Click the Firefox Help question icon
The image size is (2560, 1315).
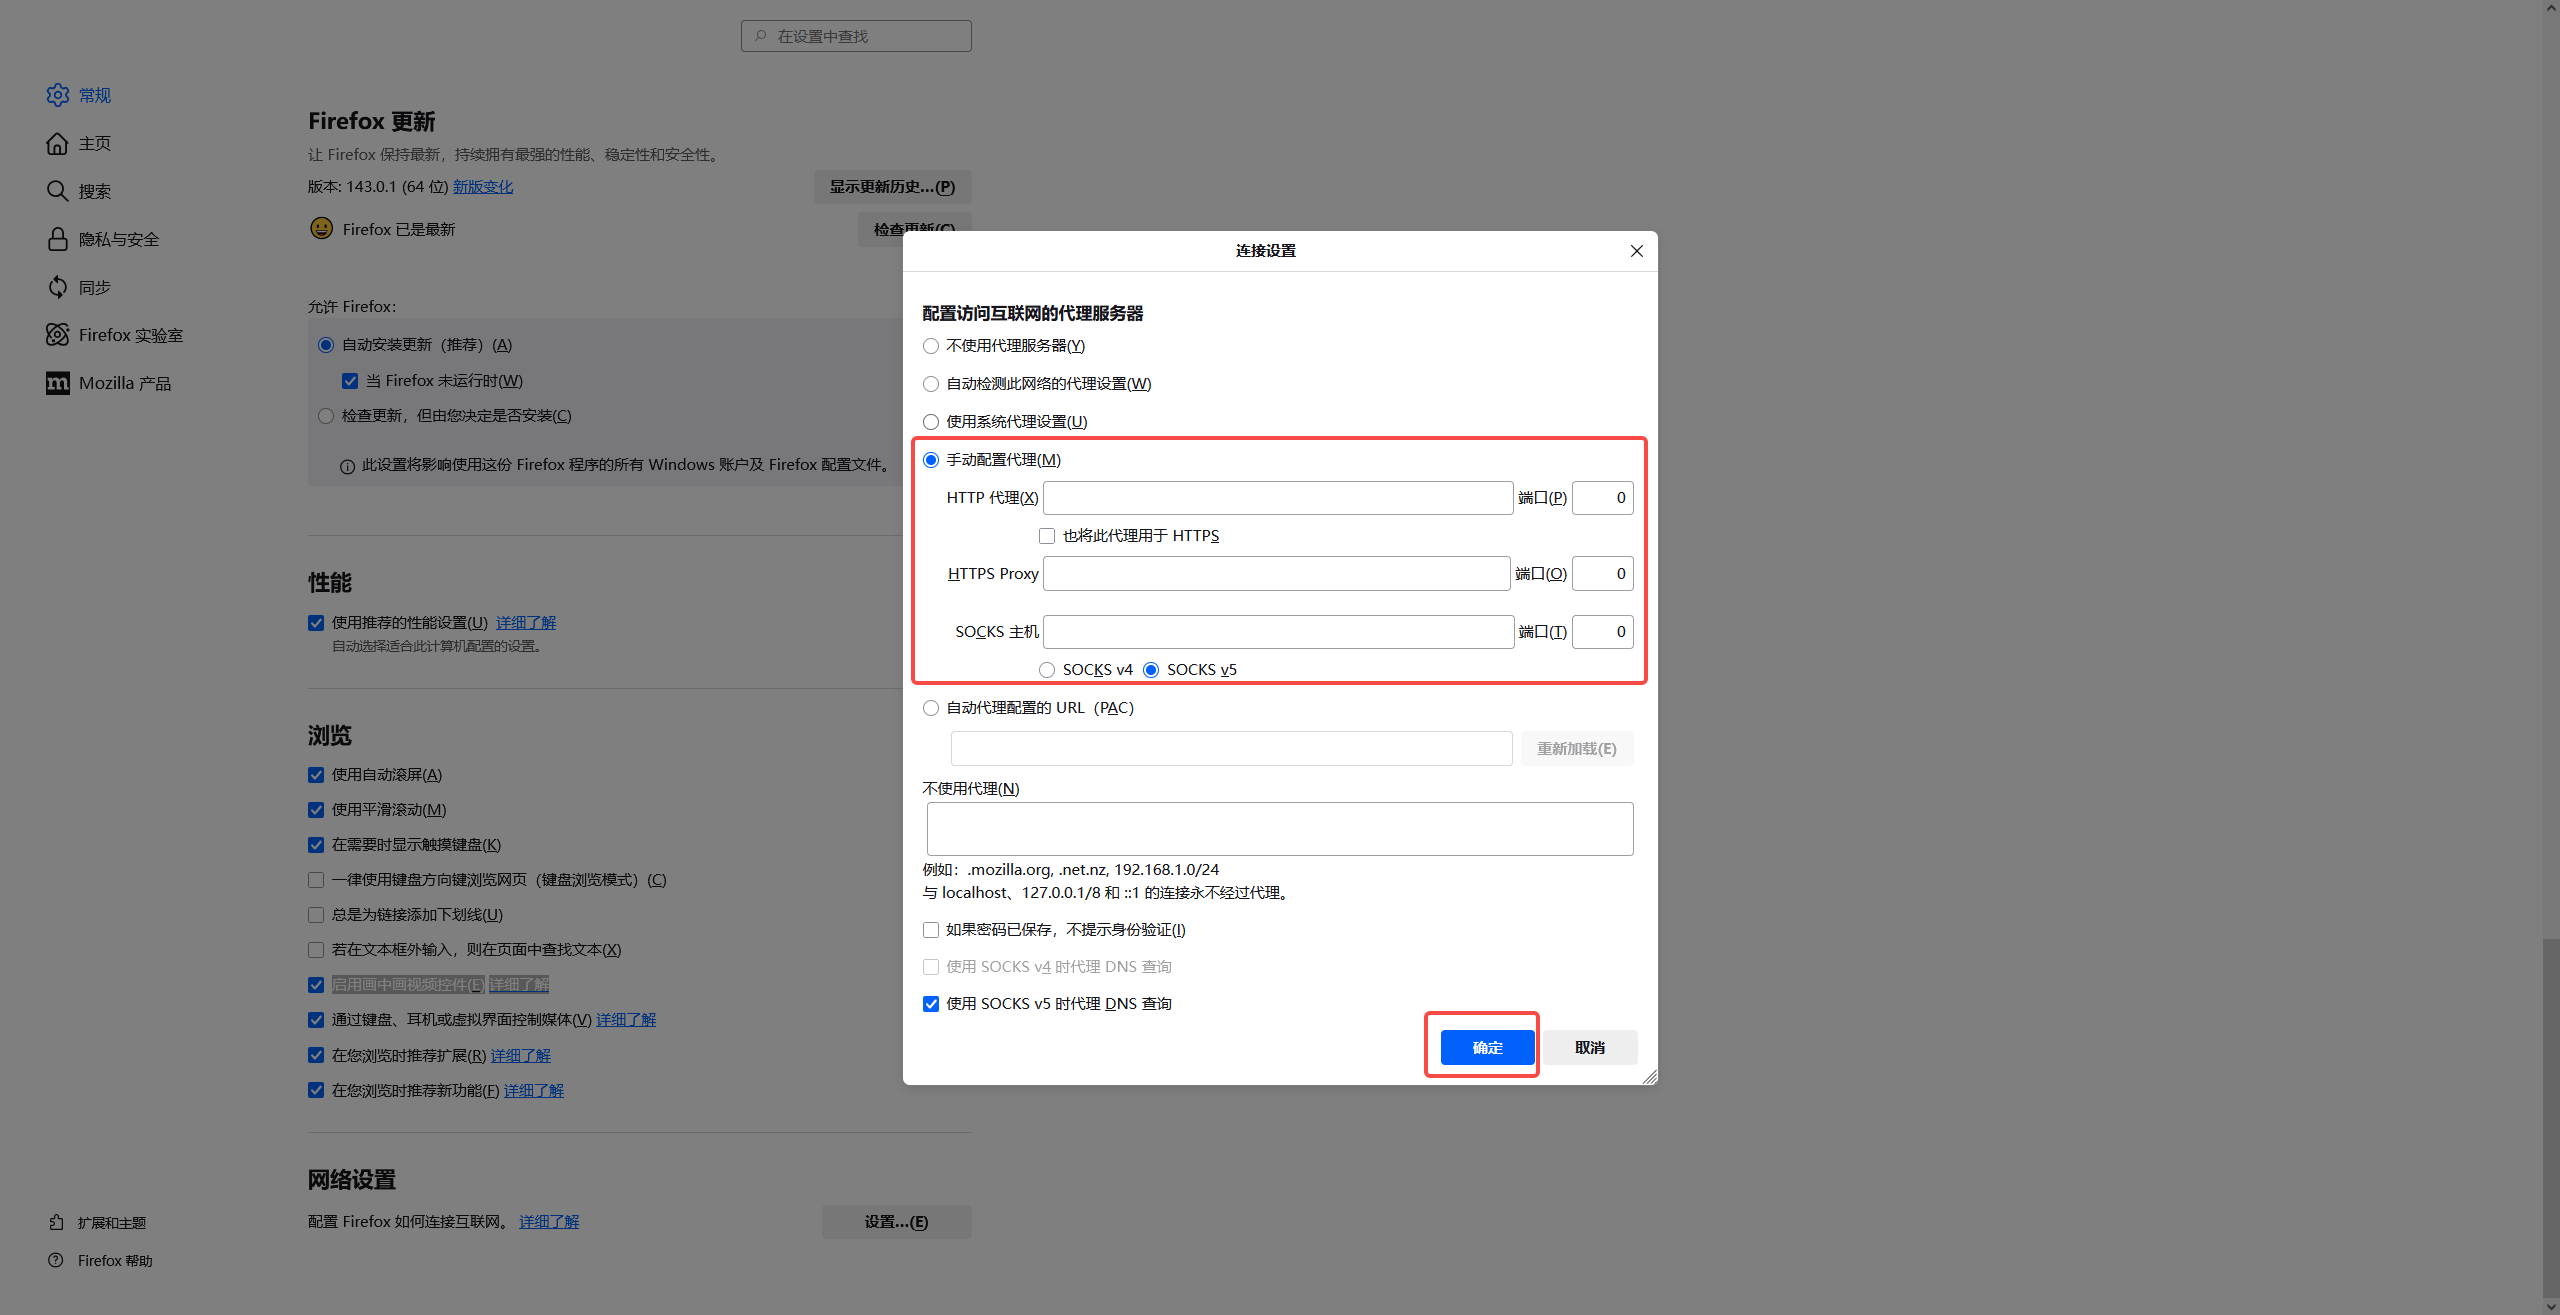click(x=56, y=1260)
